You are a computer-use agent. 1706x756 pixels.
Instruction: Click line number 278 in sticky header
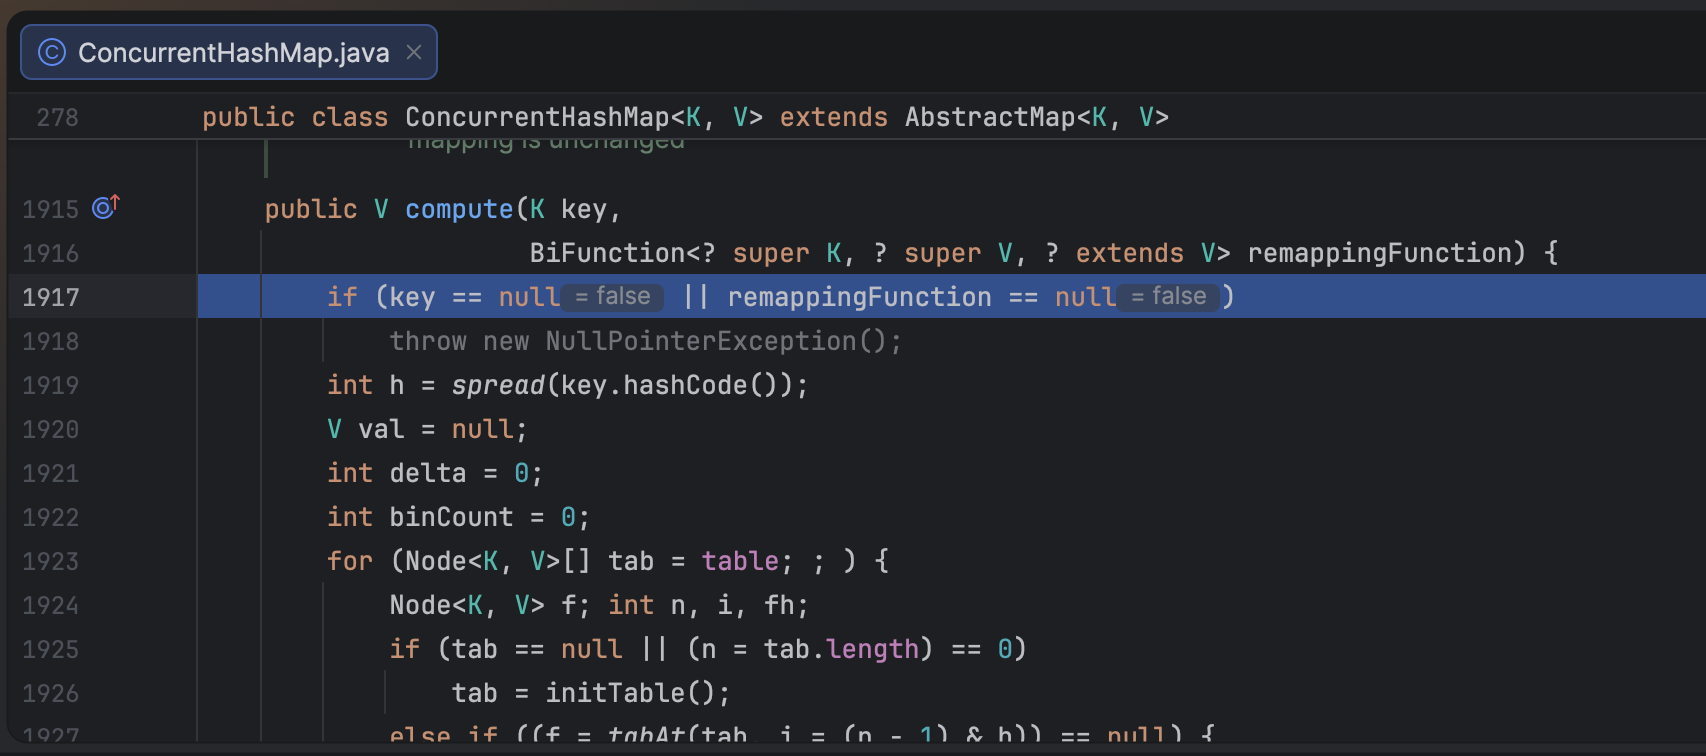[58, 118]
